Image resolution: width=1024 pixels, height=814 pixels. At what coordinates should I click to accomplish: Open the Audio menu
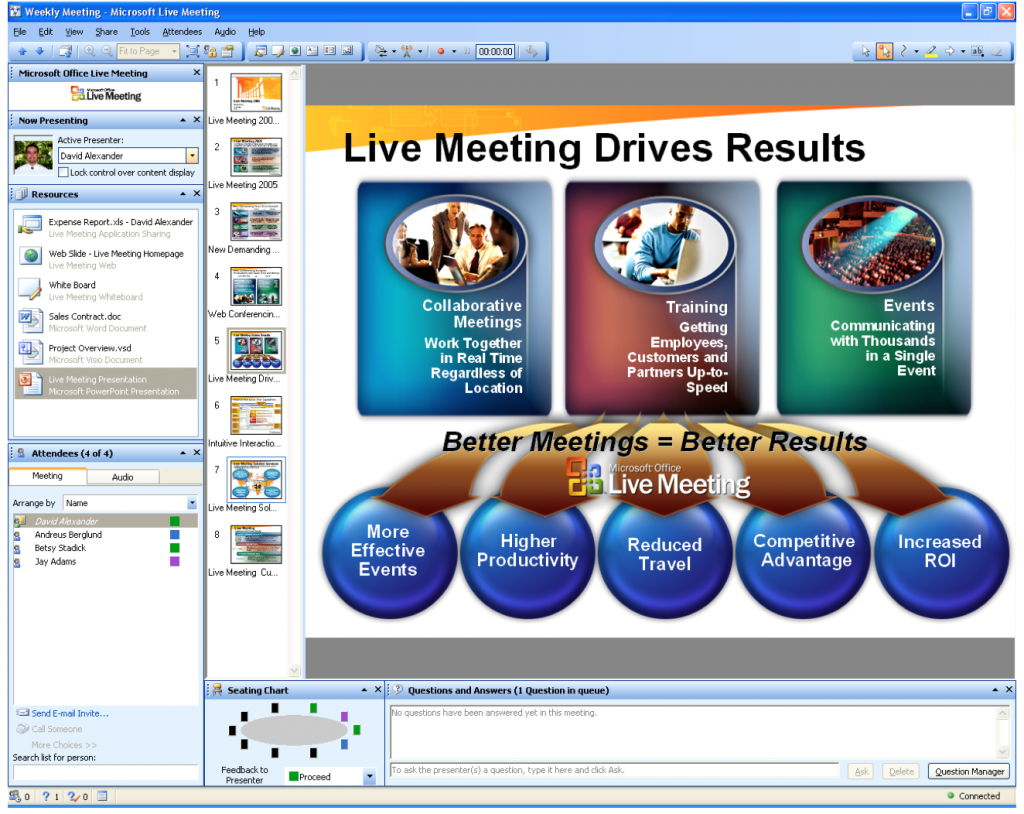tap(225, 31)
